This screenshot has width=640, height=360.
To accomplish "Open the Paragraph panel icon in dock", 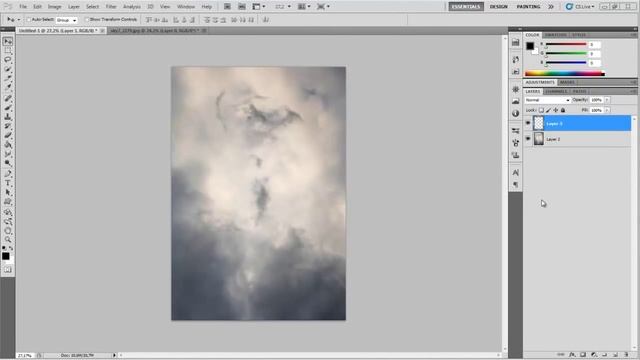I will click(516, 185).
